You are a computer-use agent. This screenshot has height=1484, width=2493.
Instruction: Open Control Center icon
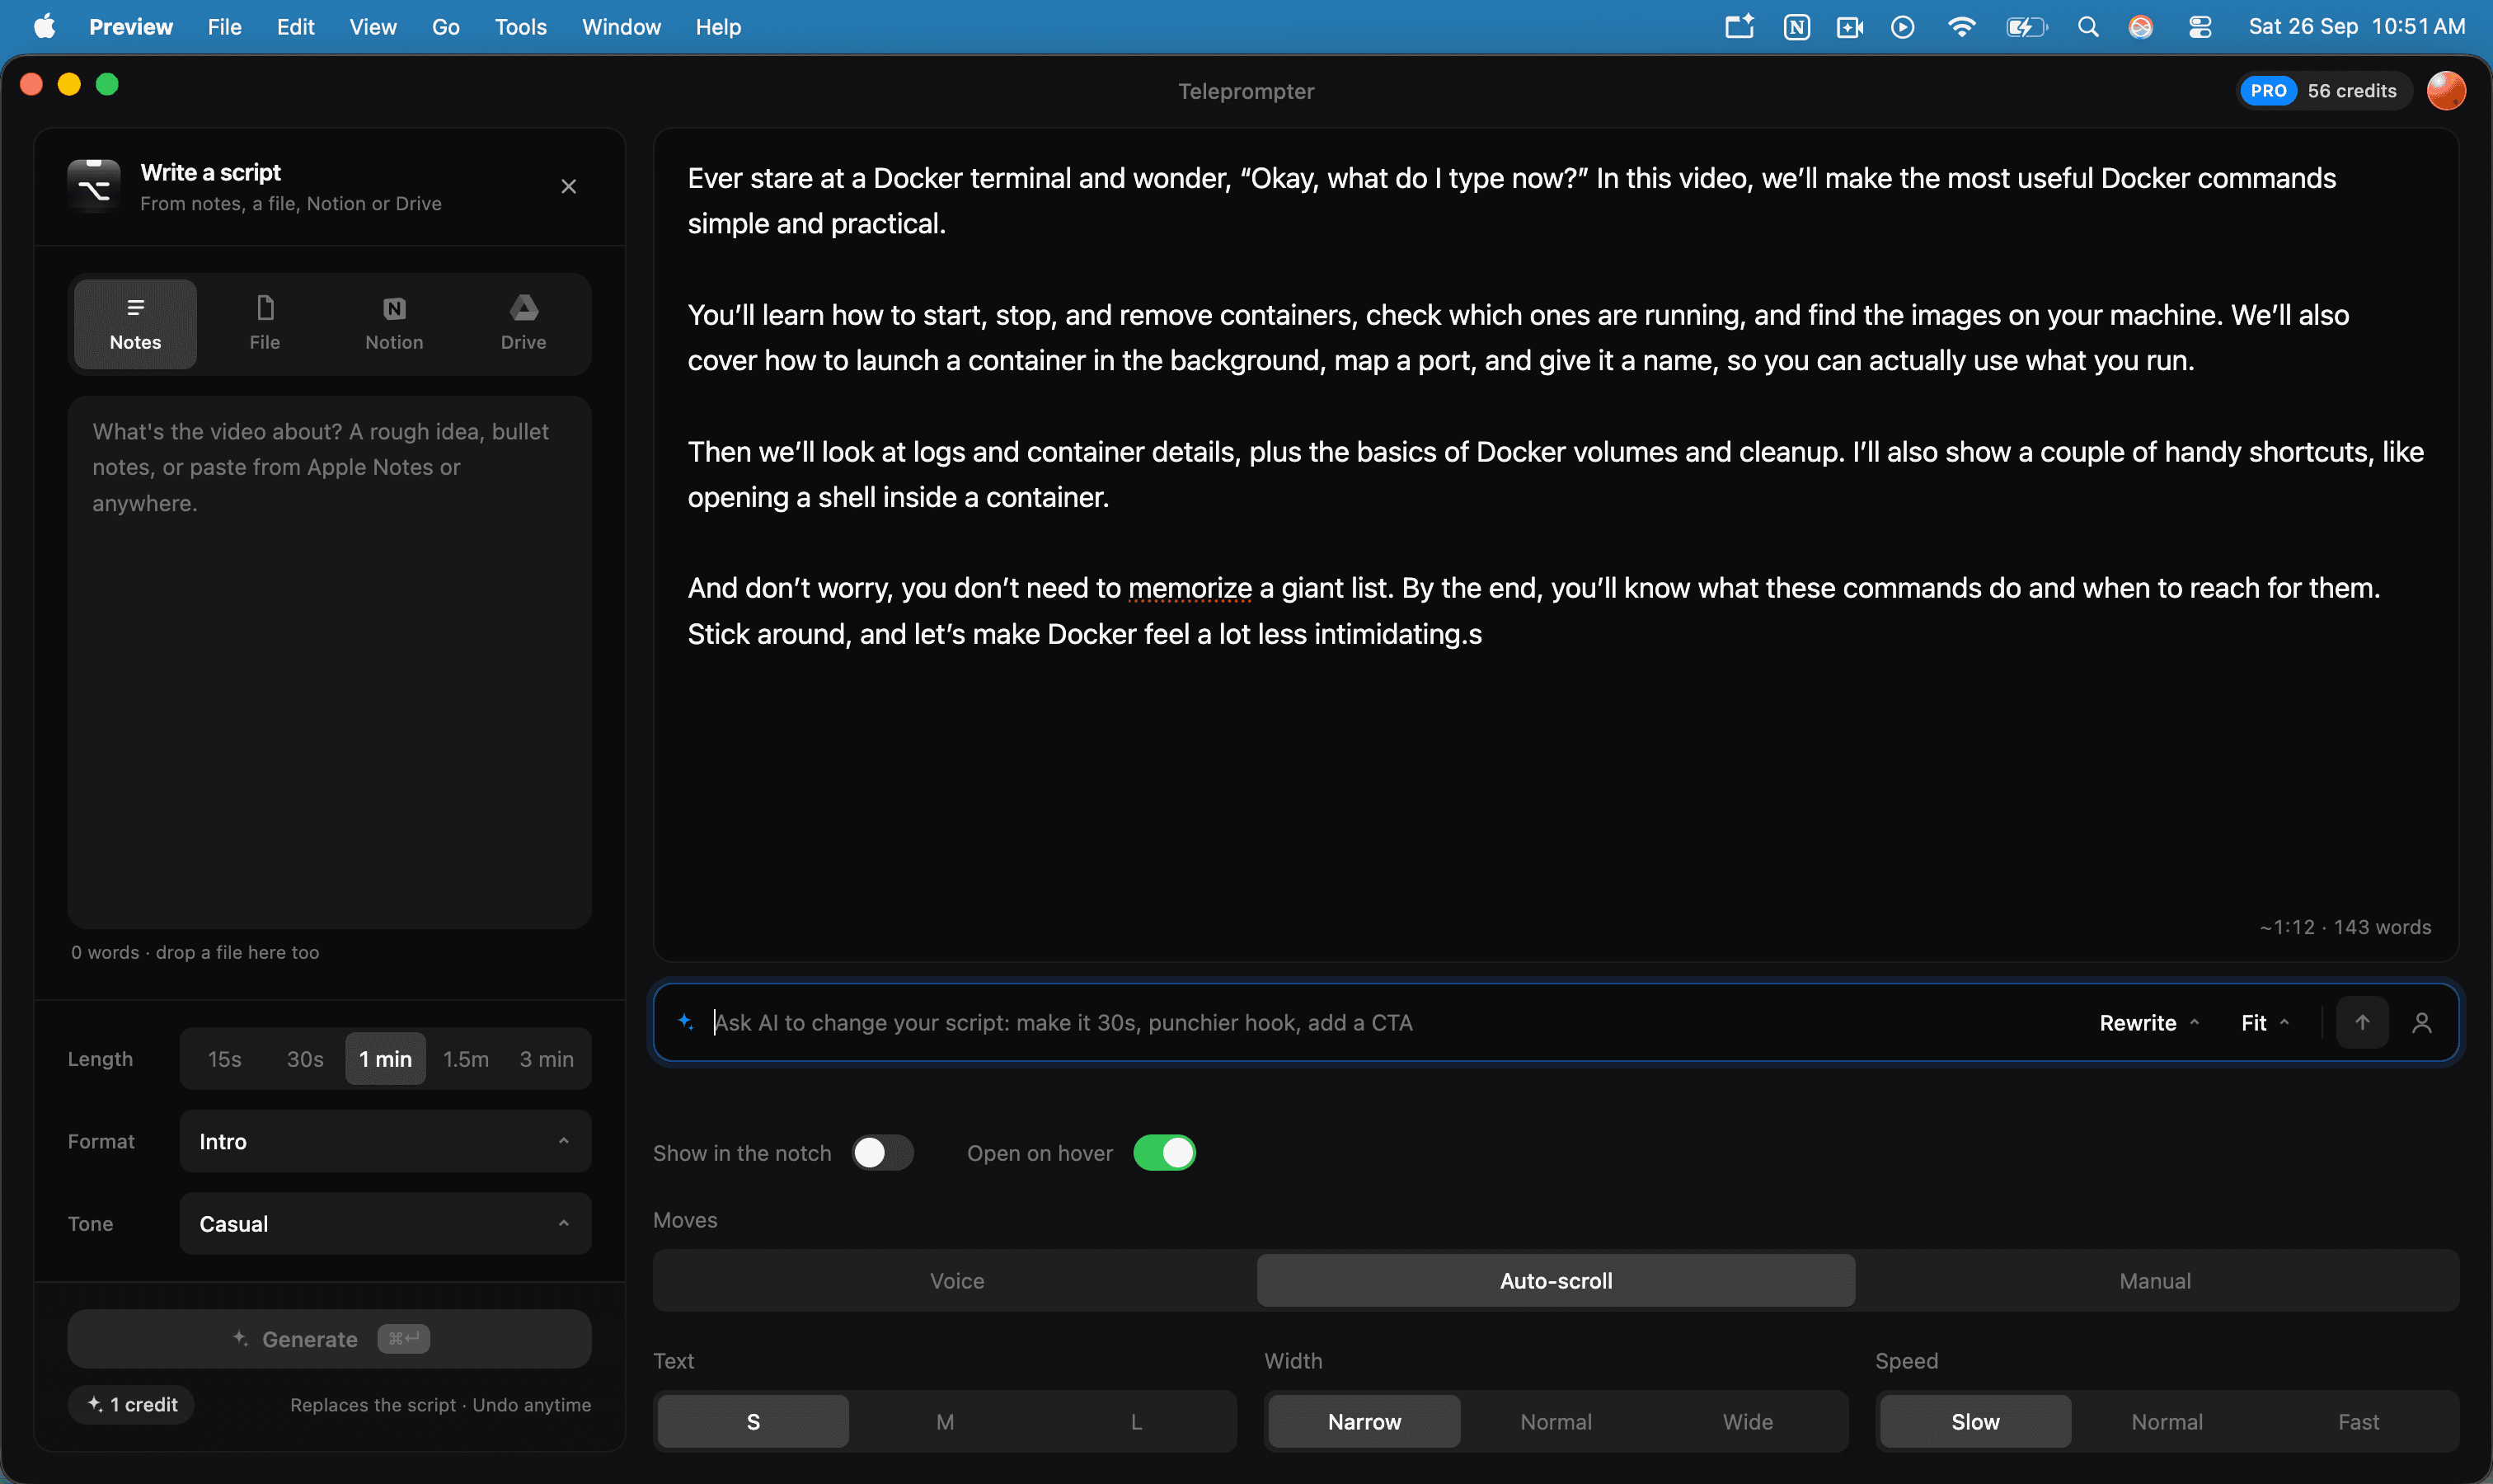click(2199, 27)
